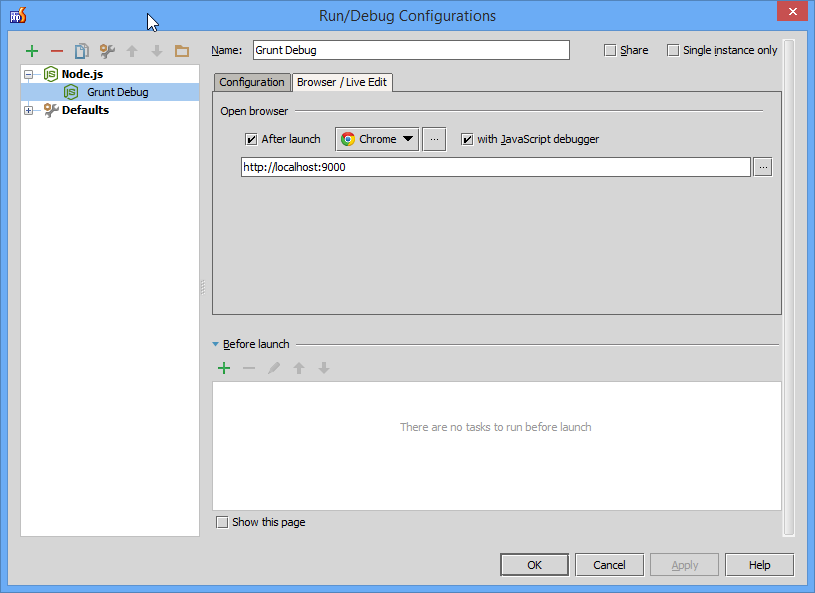Move before launch task down

[324, 368]
